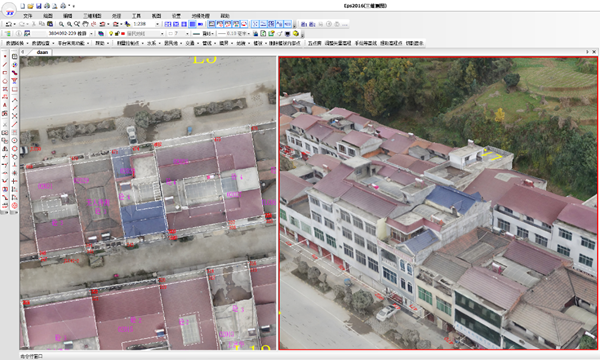600x360 pixels.
Task: Click the open folder icon in title bar
Action: (31, 6)
